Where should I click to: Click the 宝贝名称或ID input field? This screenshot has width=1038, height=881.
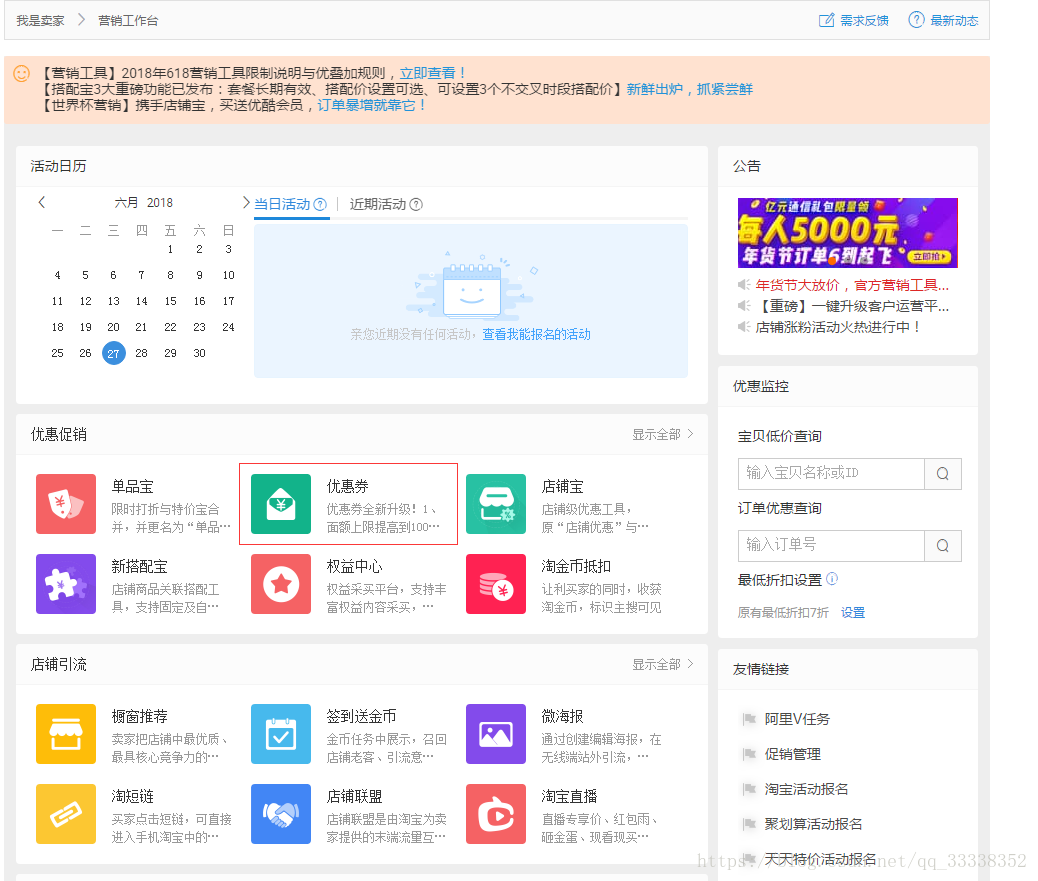pyautogui.click(x=831, y=474)
